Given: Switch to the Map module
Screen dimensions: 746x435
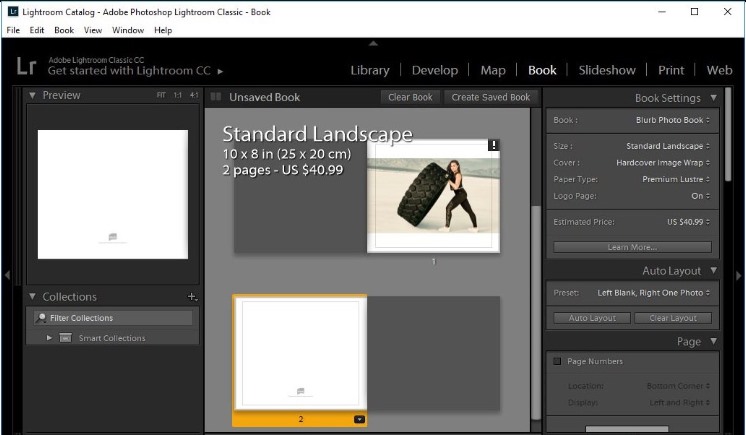Looking at the screenshot, I should (x=493, y=70).
